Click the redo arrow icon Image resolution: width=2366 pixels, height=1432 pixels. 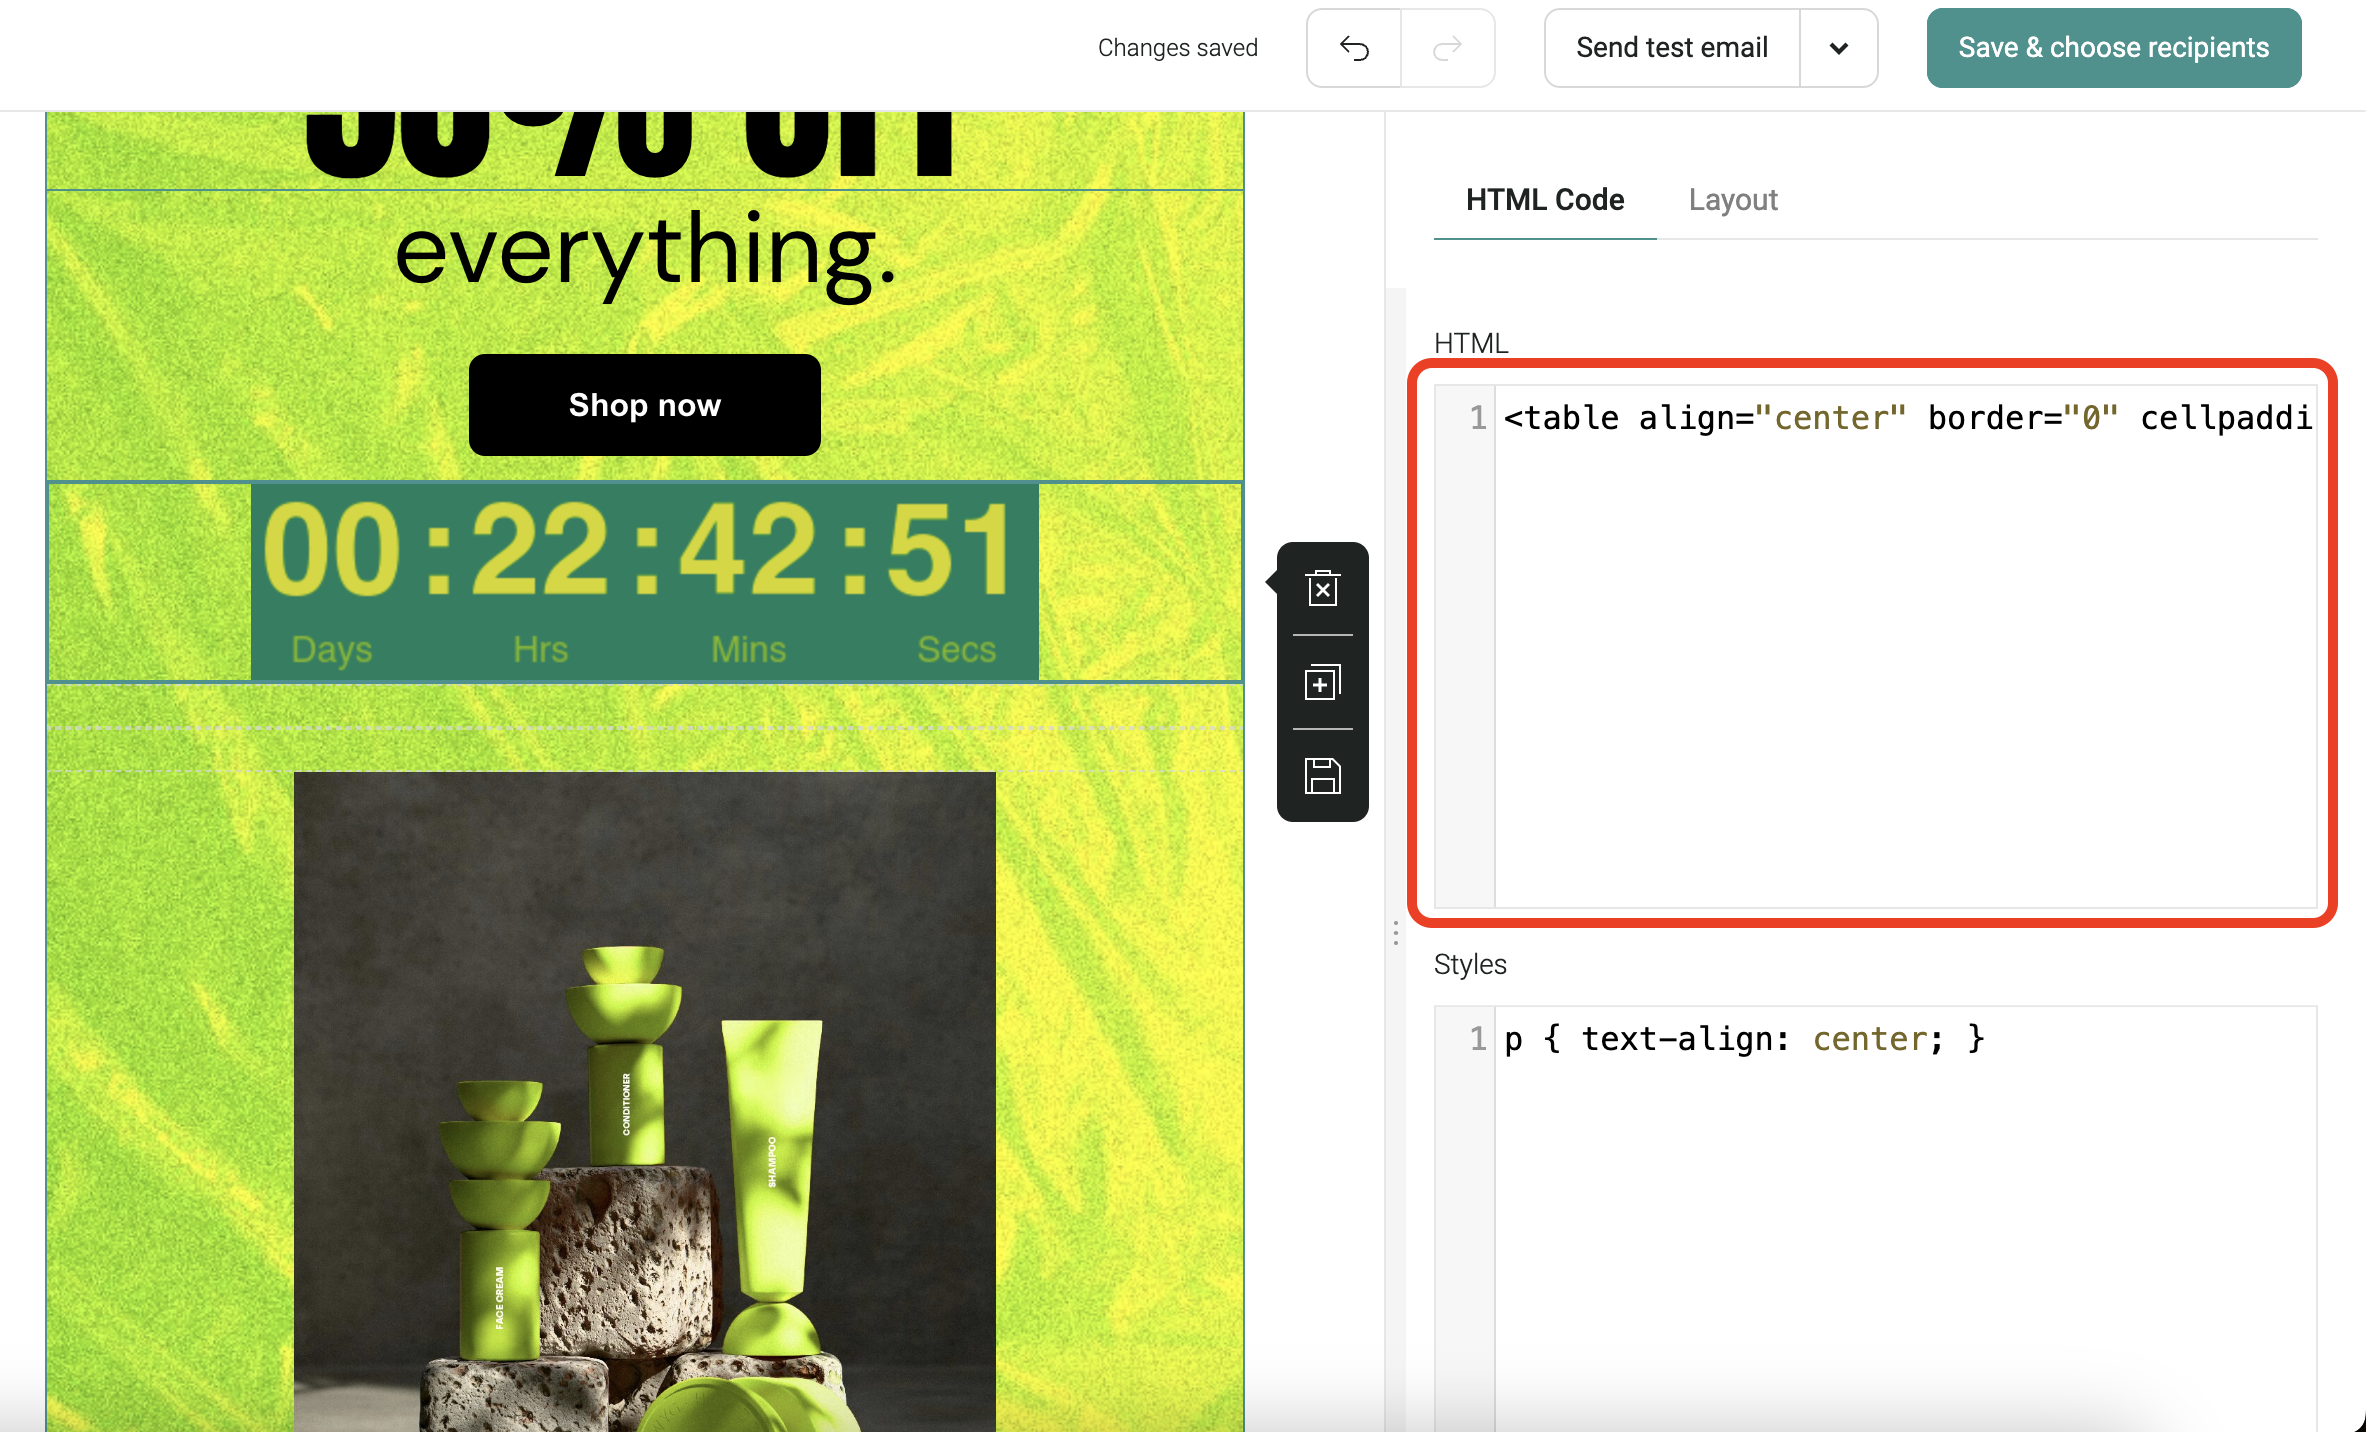point(1447,48)
